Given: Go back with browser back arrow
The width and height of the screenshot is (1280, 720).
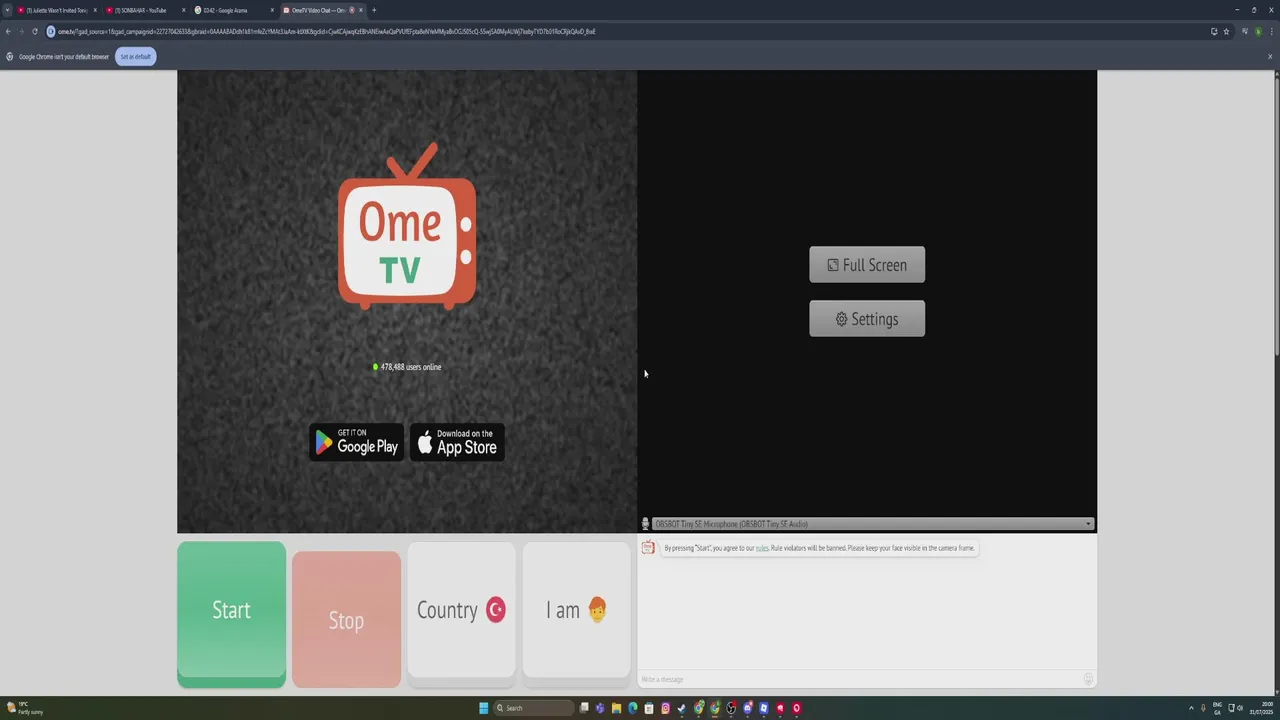Looking at the screenshot, I should click(8, 31).
